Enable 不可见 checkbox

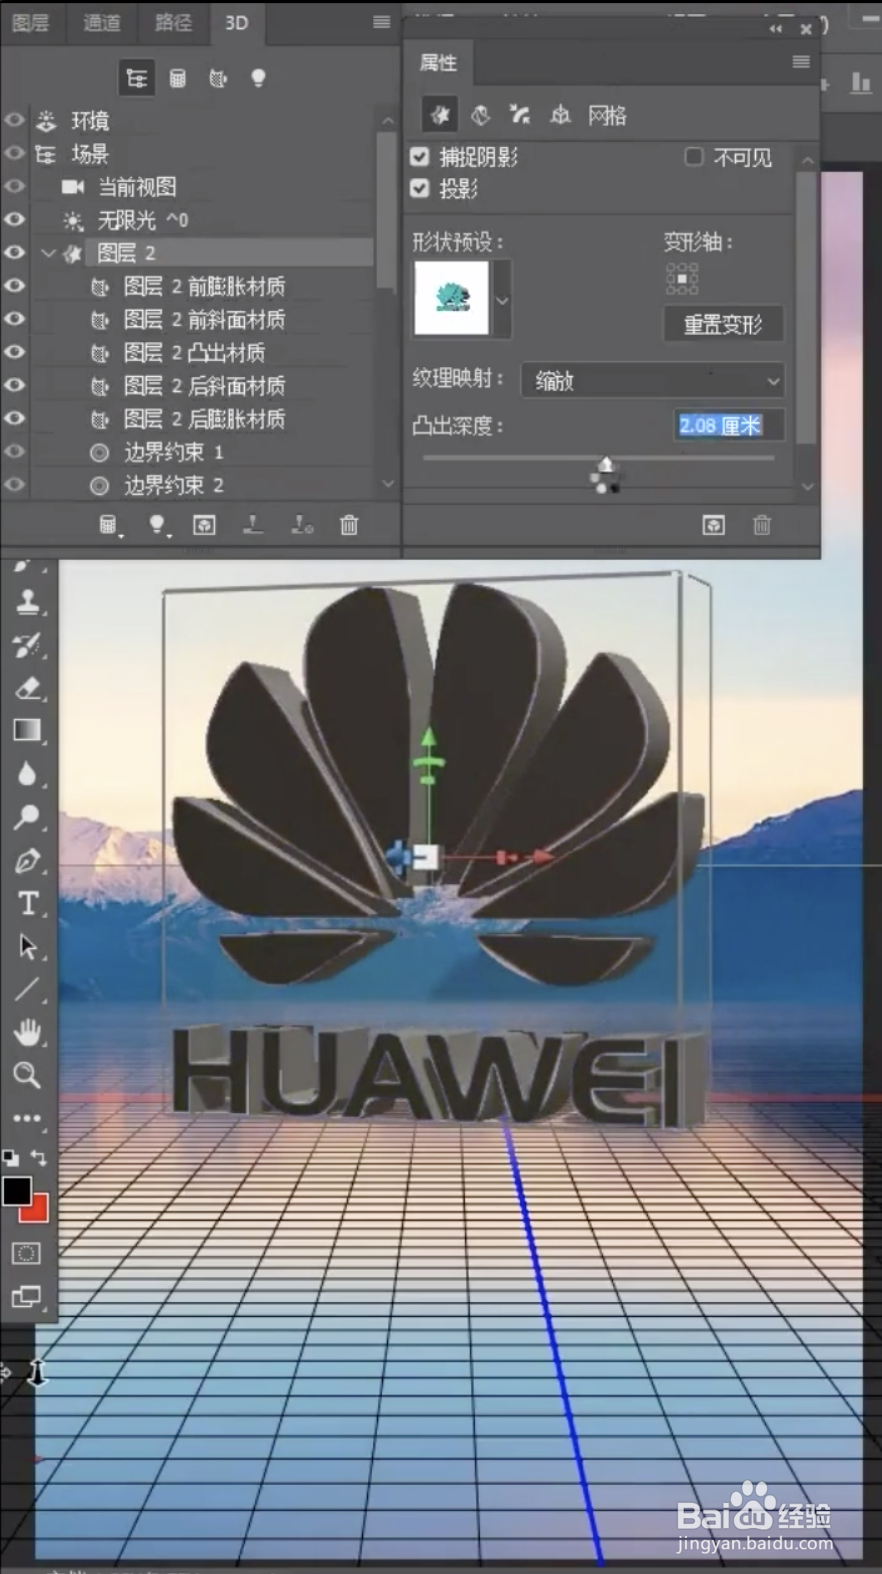click(x=693, y=156)
